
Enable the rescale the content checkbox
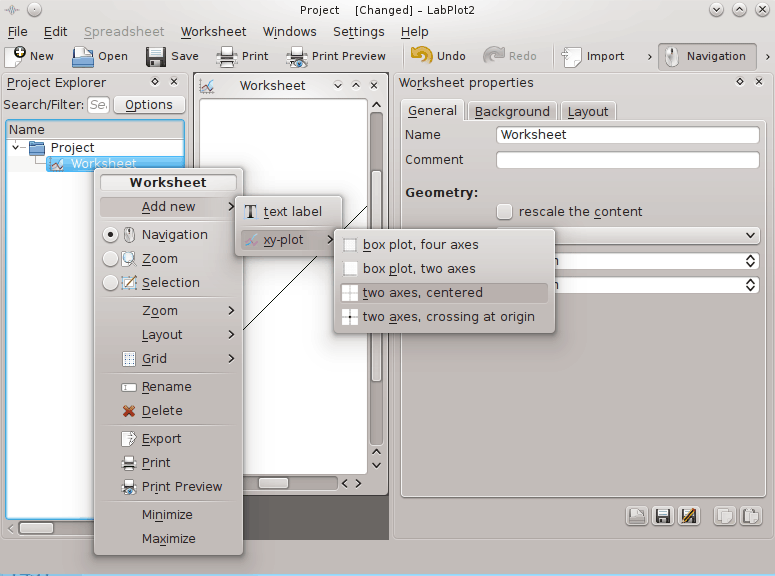[505, 212]
